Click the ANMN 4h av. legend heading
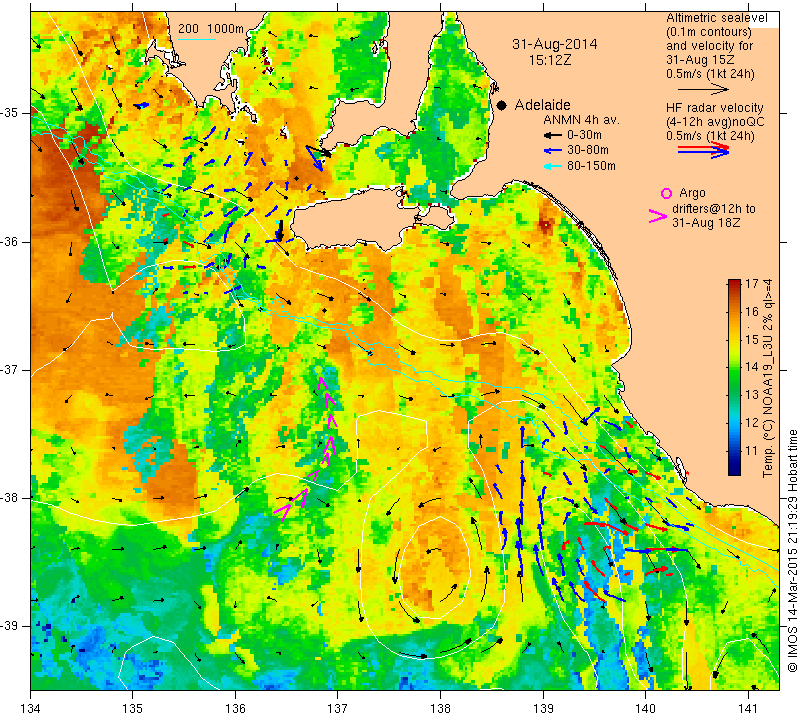 coord(581,120)
